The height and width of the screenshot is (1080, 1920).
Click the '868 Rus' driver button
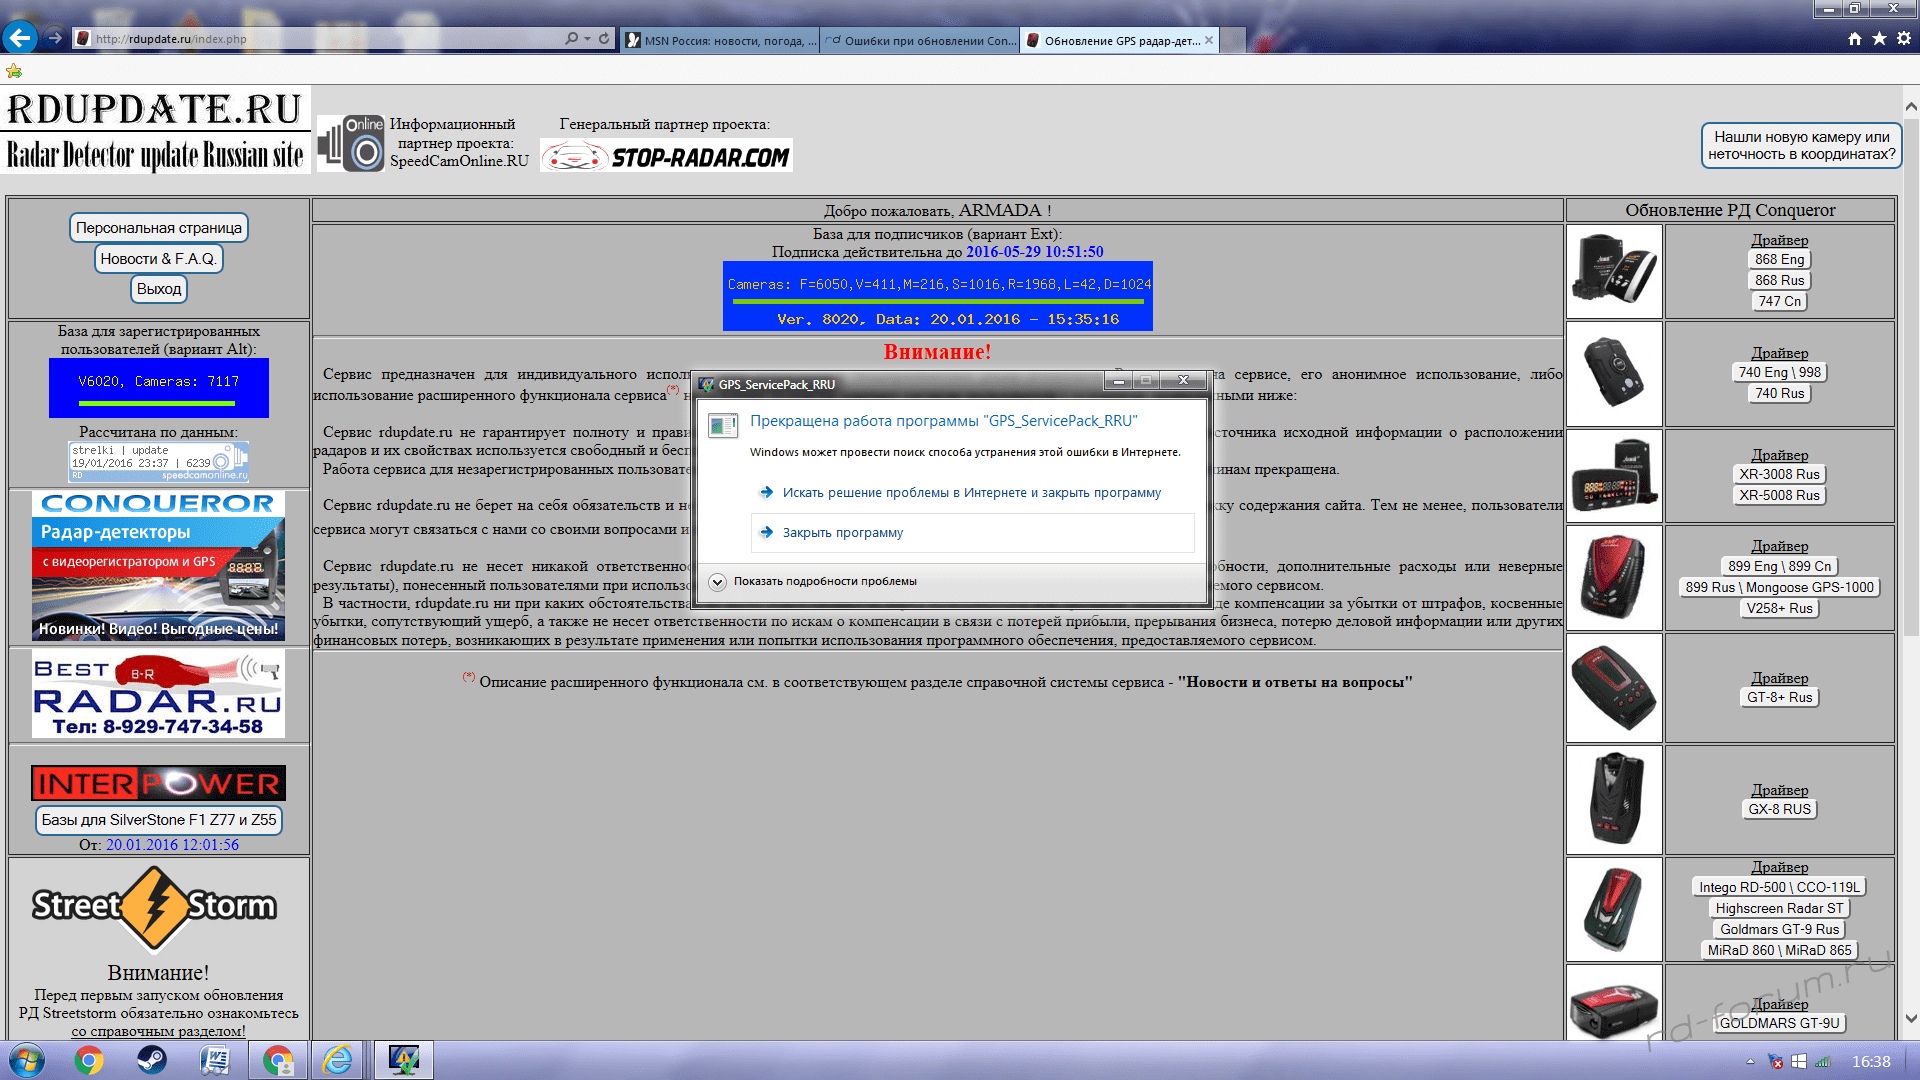point(1779,281)
